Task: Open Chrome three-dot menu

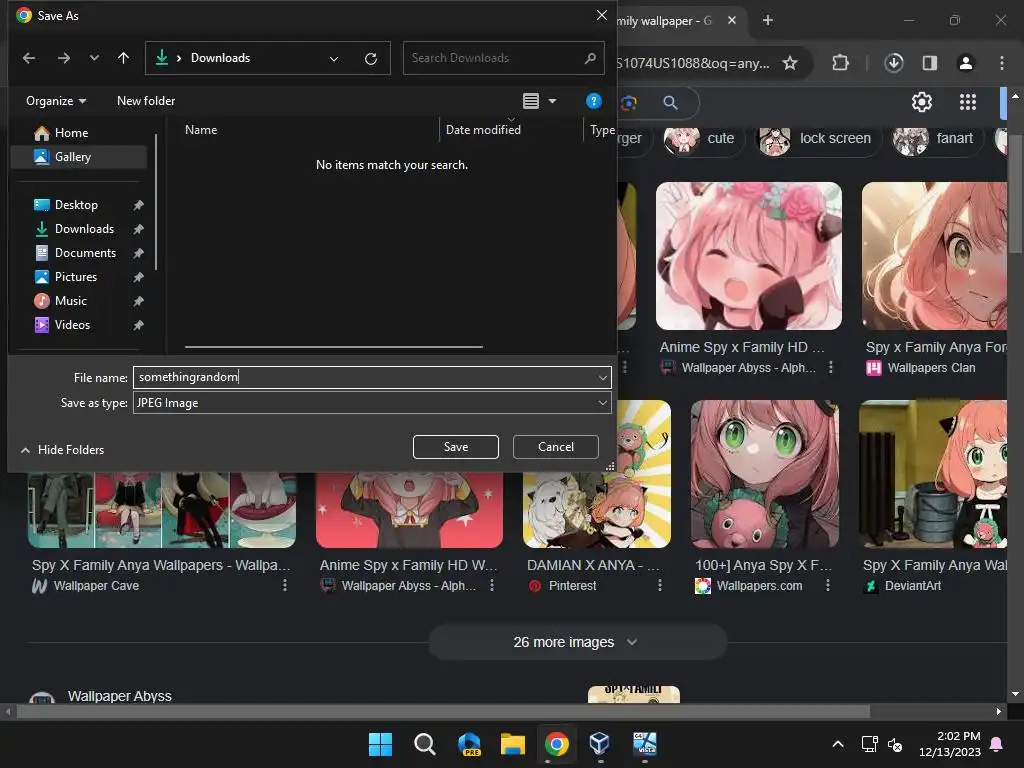Action: (x=1002, y=63)
